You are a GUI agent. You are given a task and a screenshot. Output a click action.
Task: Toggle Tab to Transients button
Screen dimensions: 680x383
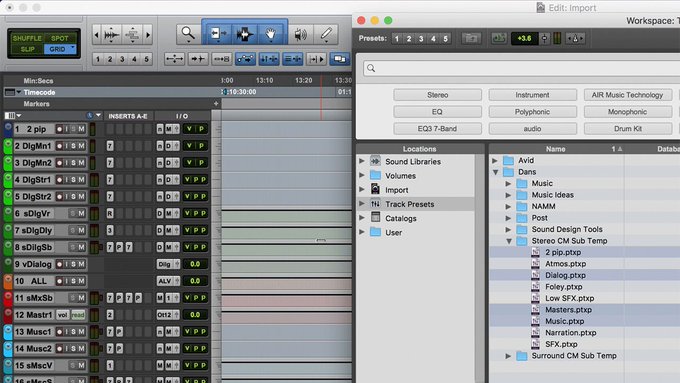coord(198,59)
